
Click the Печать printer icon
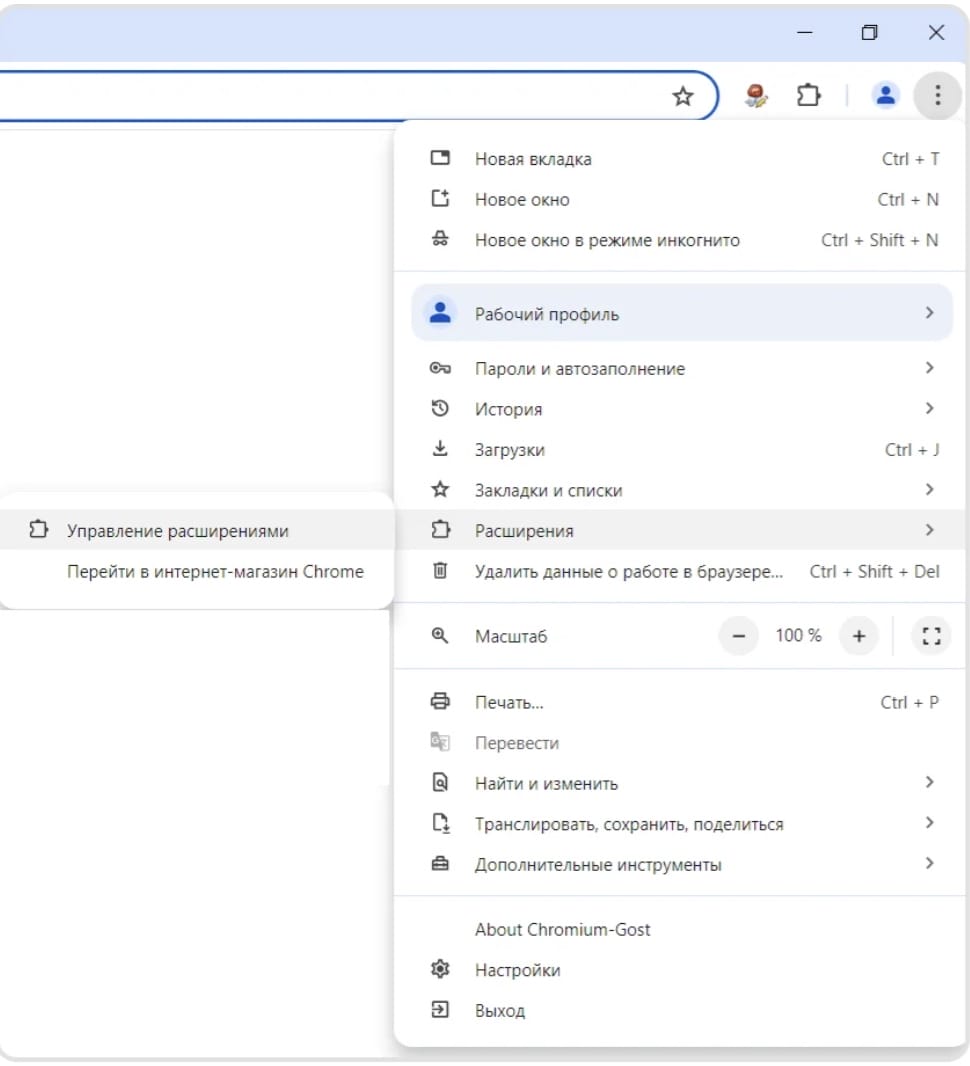point(440,702)
